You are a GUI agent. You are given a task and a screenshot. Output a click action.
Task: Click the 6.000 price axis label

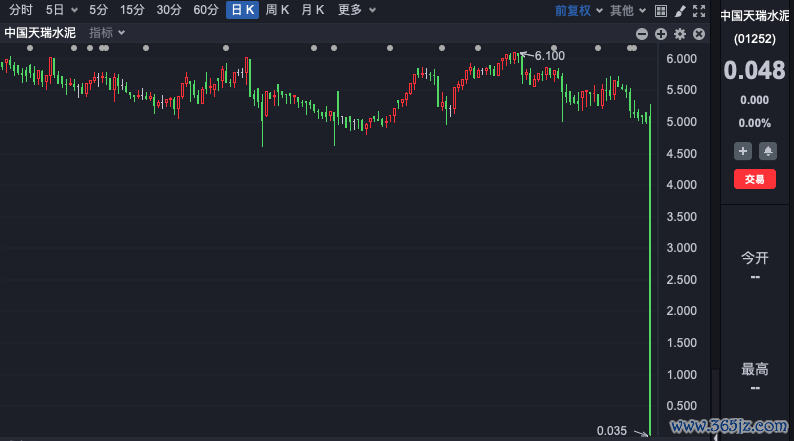[x=682, y=59]
